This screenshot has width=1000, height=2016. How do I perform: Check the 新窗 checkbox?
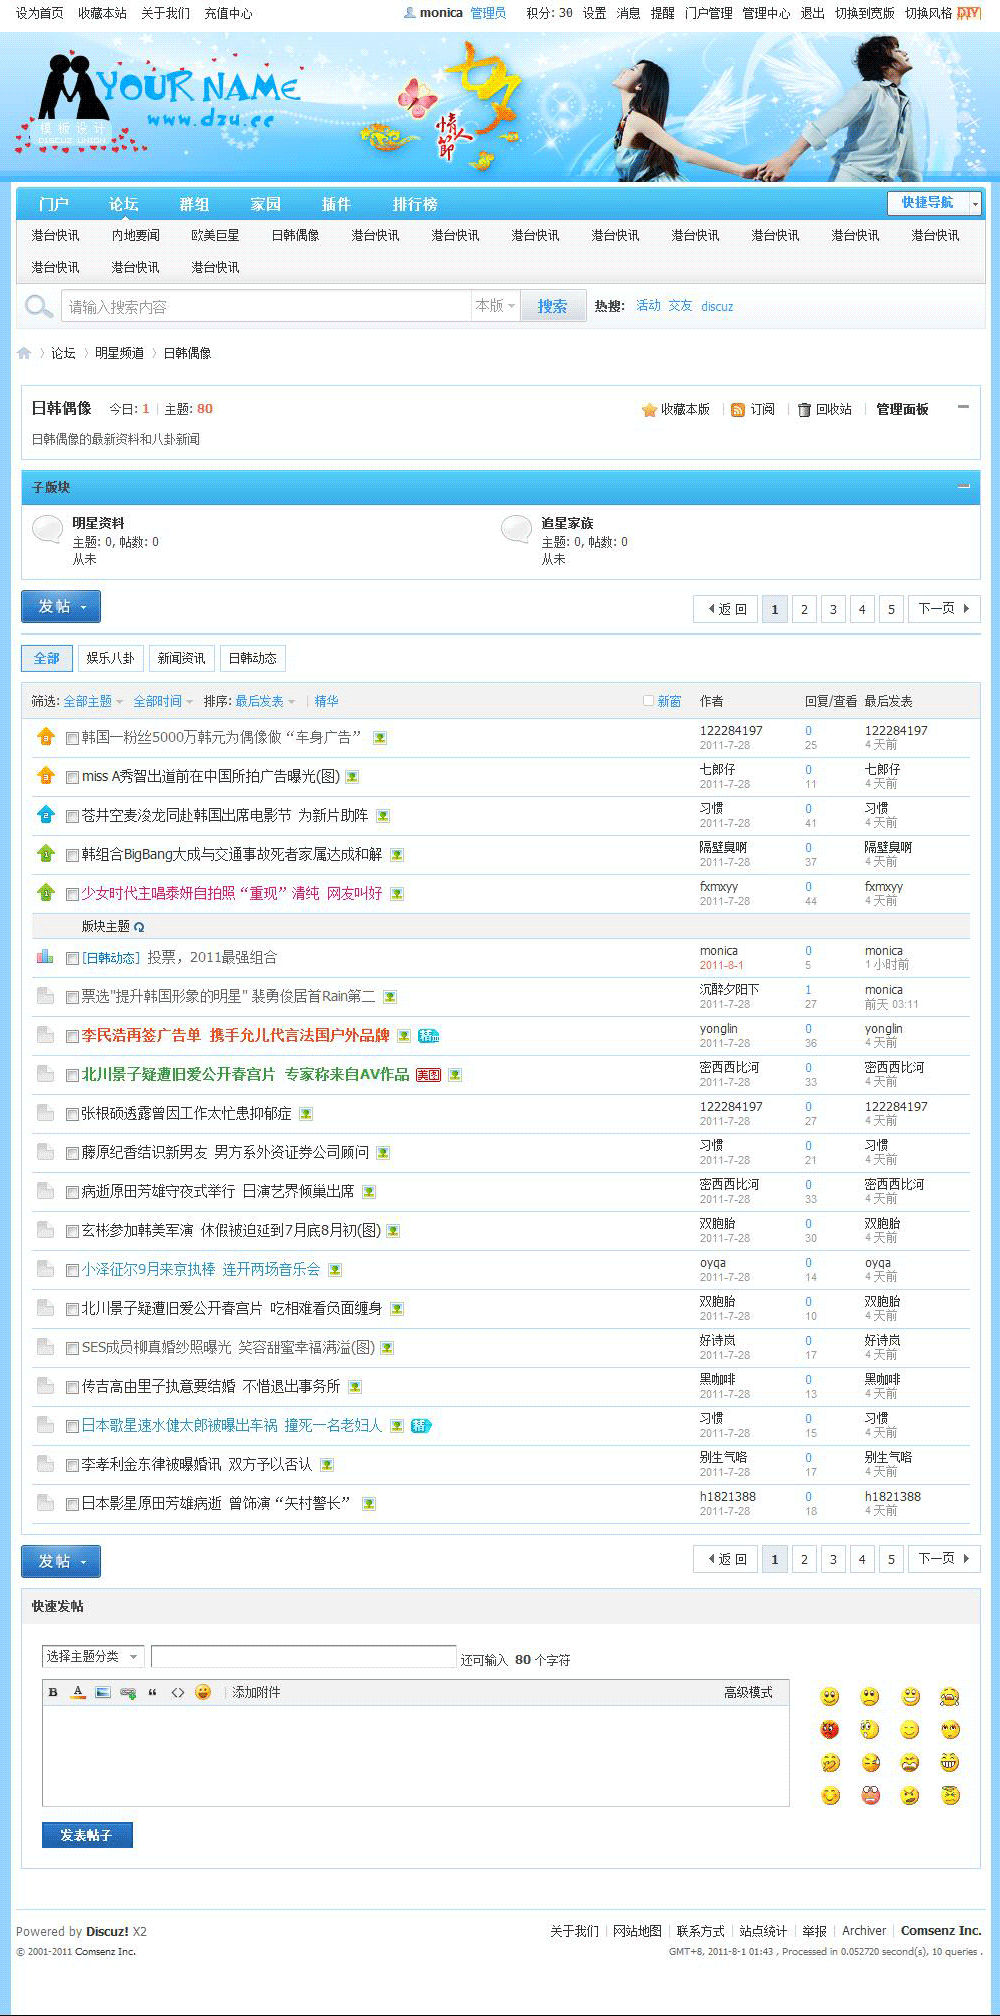click(648, 701)
